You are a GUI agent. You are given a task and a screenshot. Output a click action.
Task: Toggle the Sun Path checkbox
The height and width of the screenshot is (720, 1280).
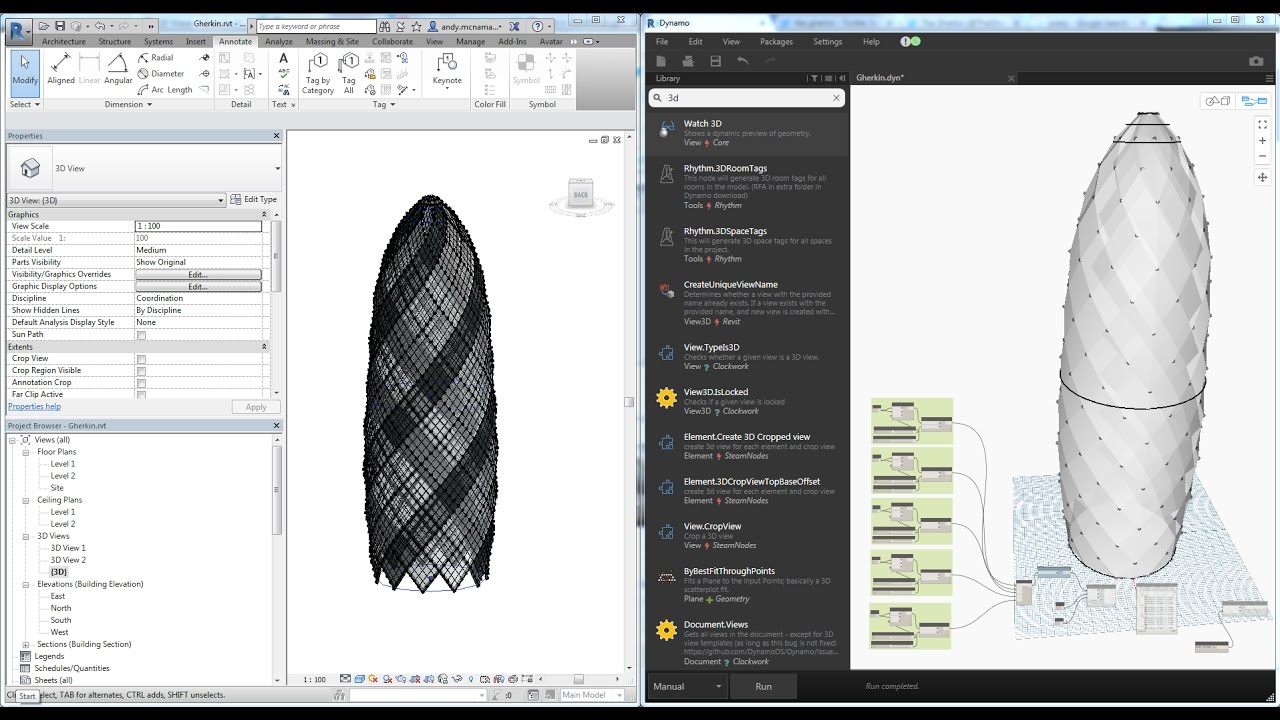141,335
